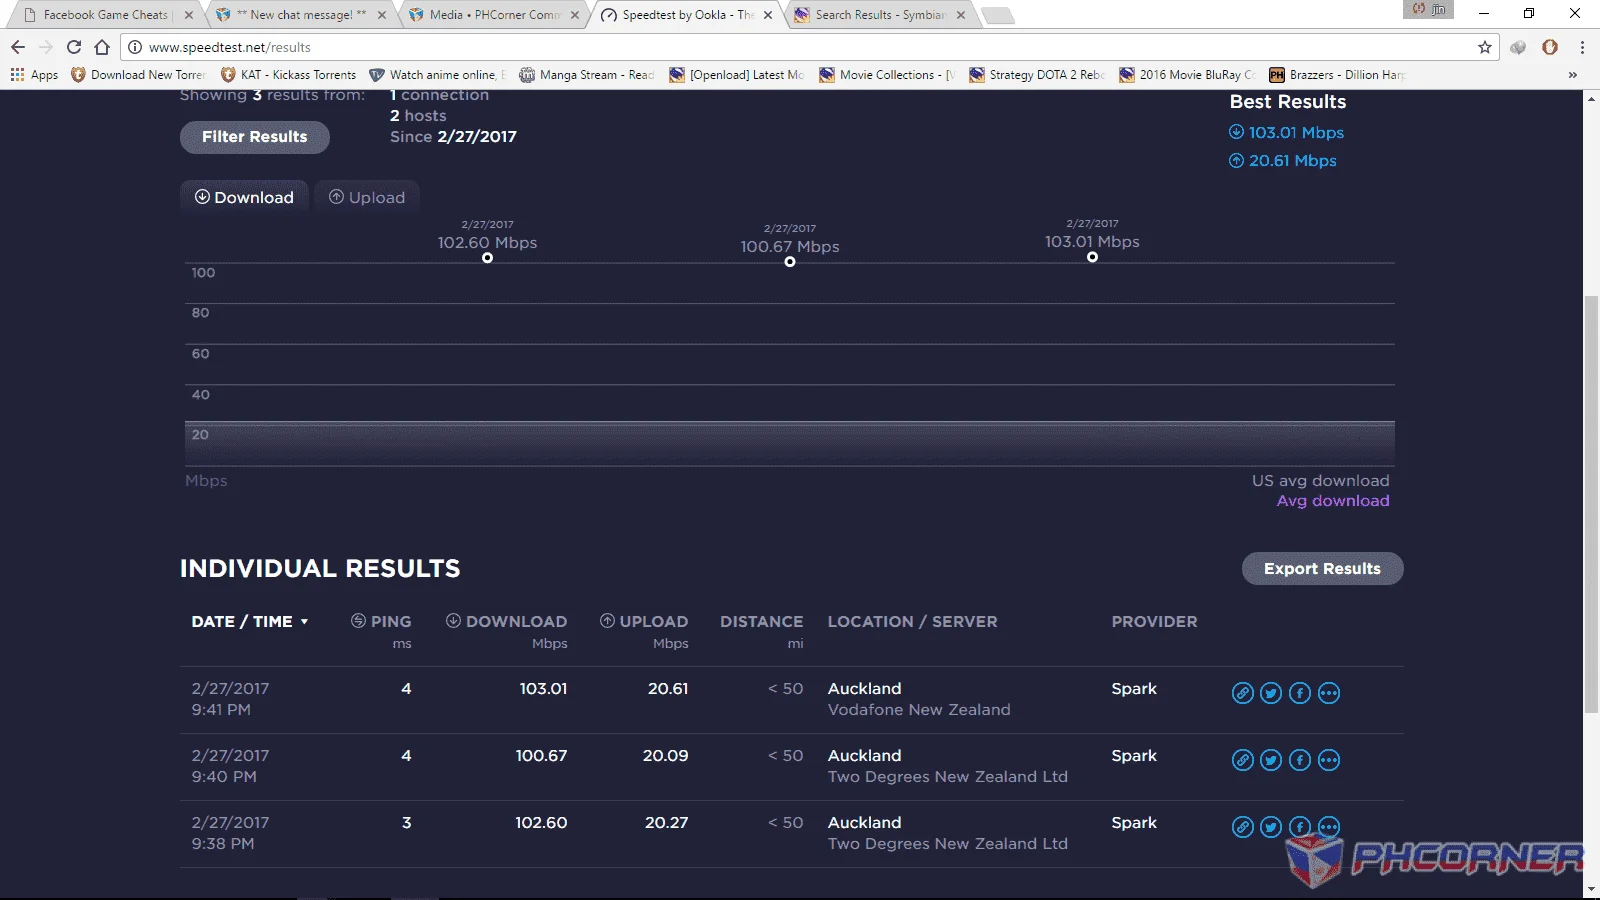Screen dimensions: 1600x900
Task: Open Download New Torrents bookmark
Action: click(138, 75)
